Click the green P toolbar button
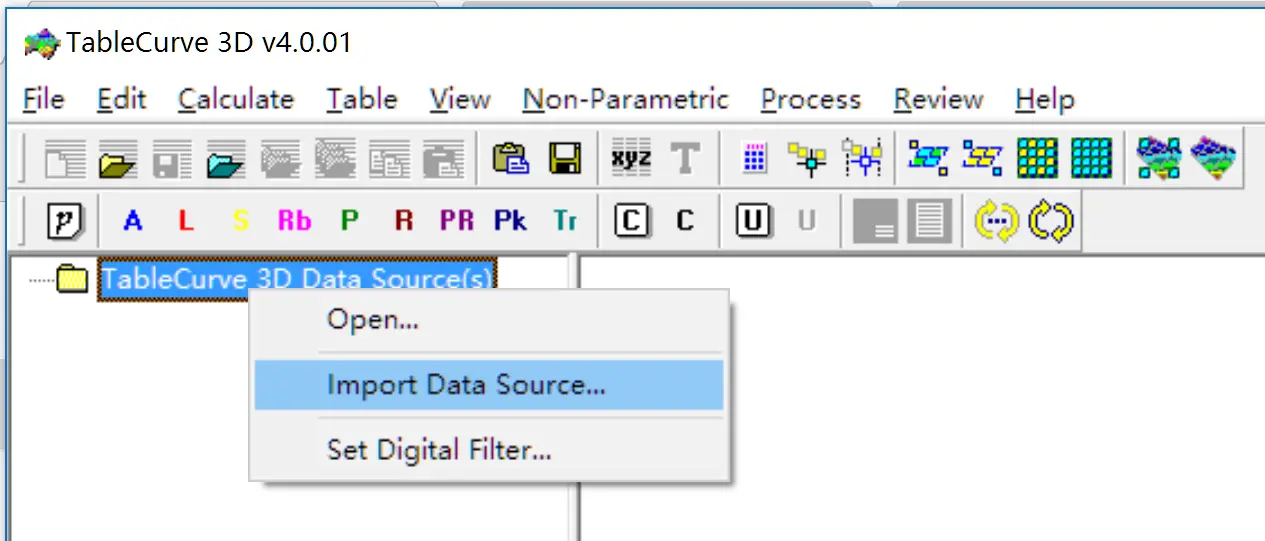 pyautogui.click(x=349, y=221)
